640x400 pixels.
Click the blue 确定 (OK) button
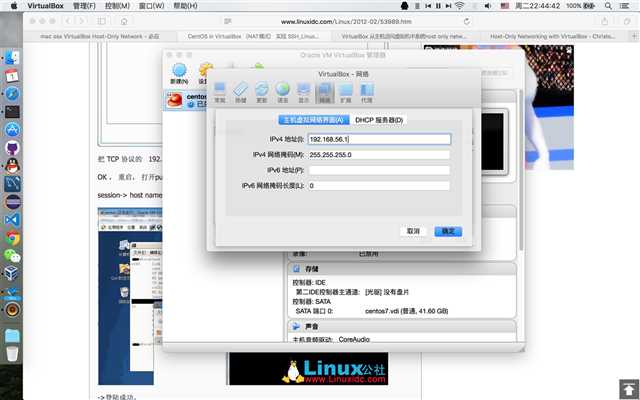448,231
